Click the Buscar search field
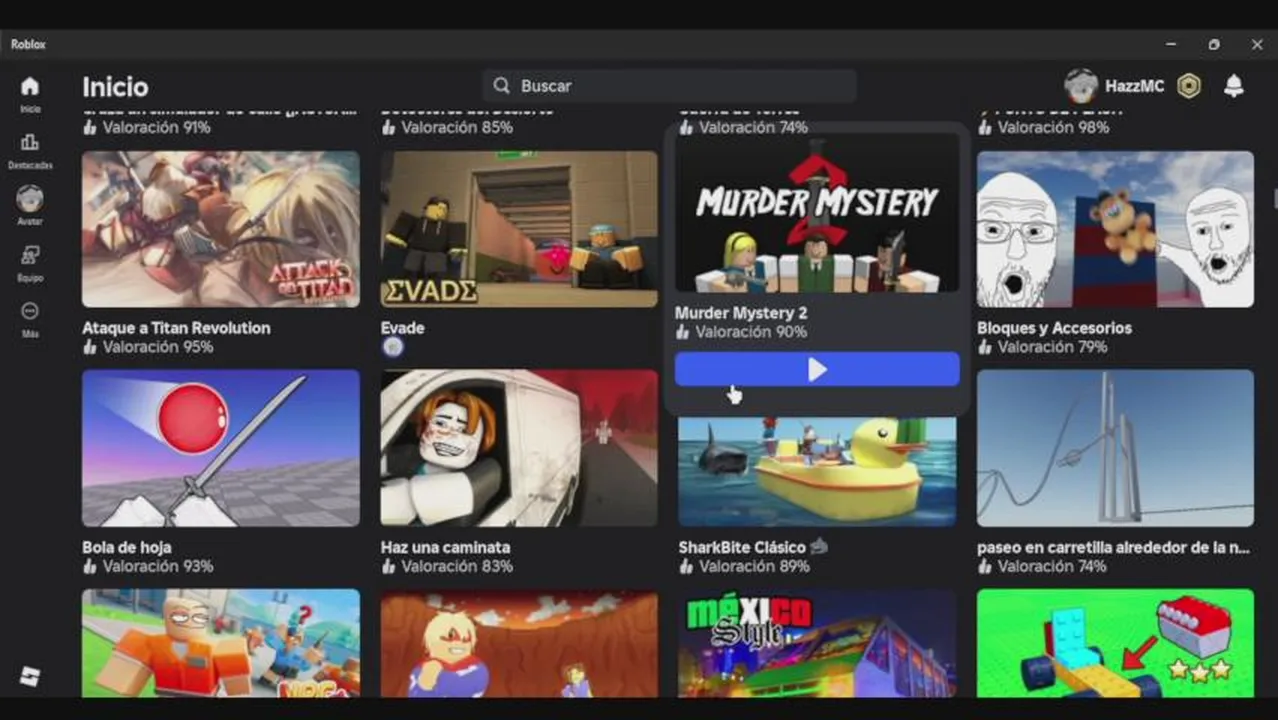This screenshot has height=720, width=1278. coord(669,86)
